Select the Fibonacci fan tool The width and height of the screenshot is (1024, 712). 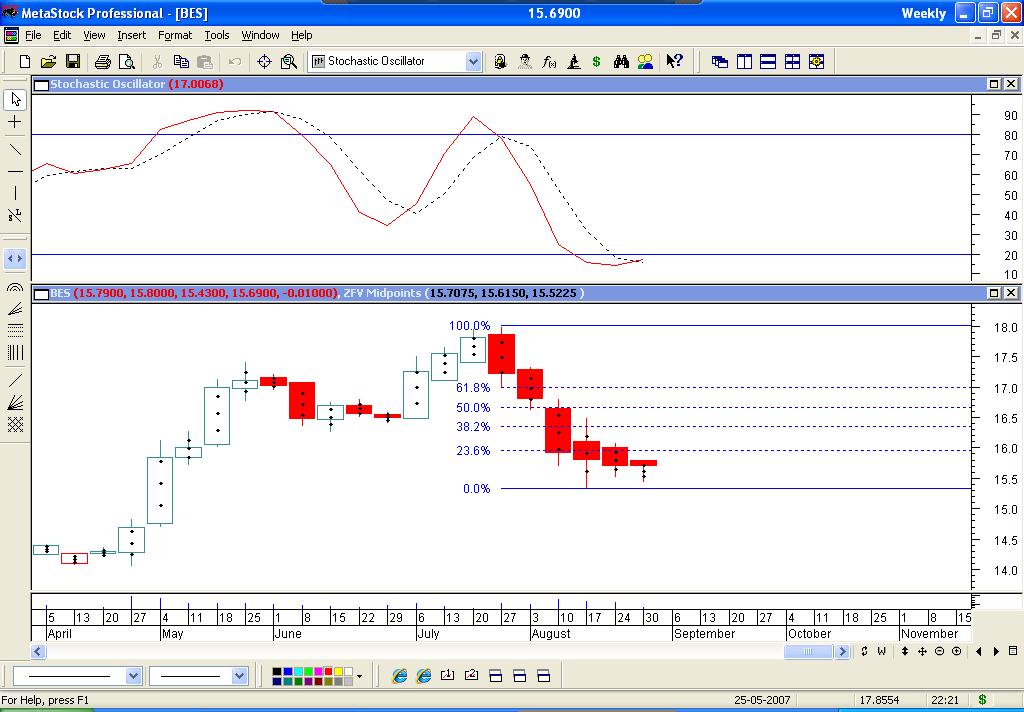[15, 308]
